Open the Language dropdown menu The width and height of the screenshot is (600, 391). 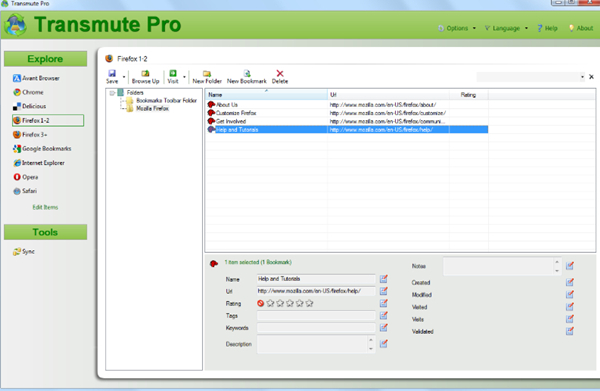point(506,28)
